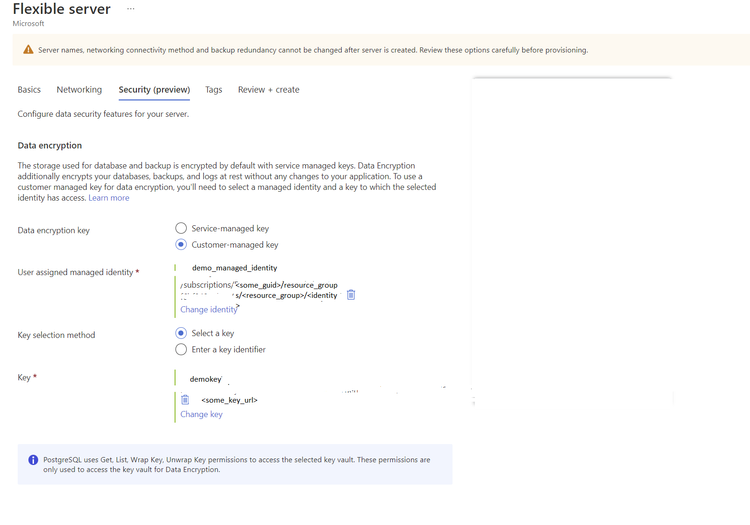The image size is (750, 525).
Task: Choose the Customer-managed key radio button
Action: [181, 245]
